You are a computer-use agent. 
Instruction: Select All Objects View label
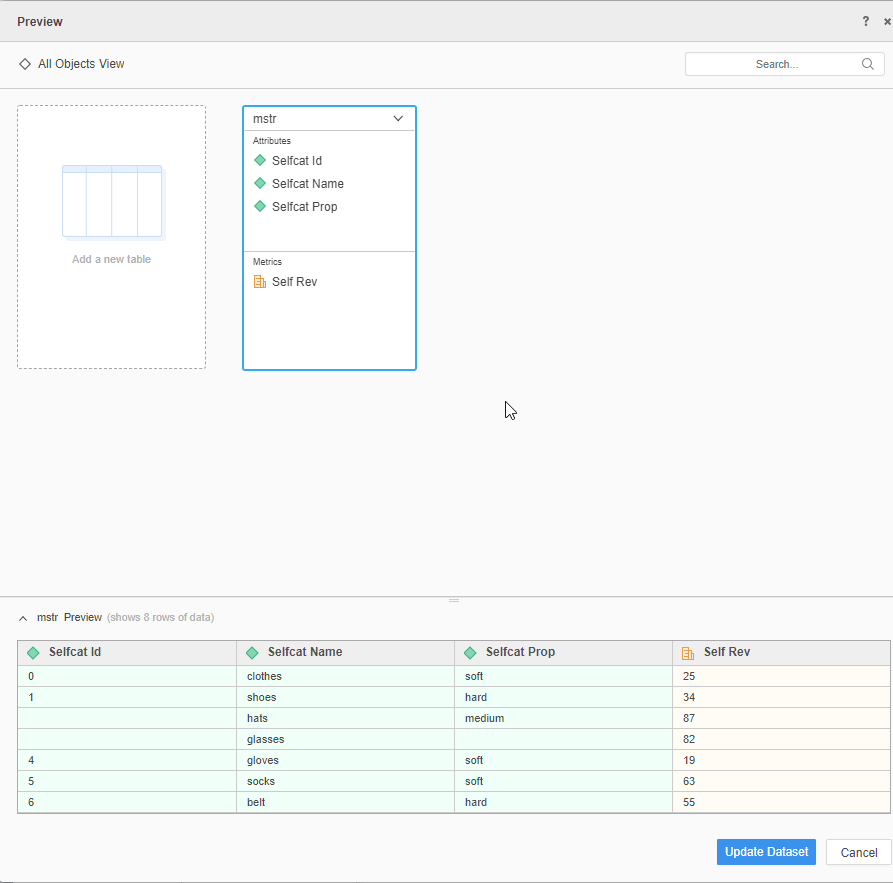coord(81,64)
